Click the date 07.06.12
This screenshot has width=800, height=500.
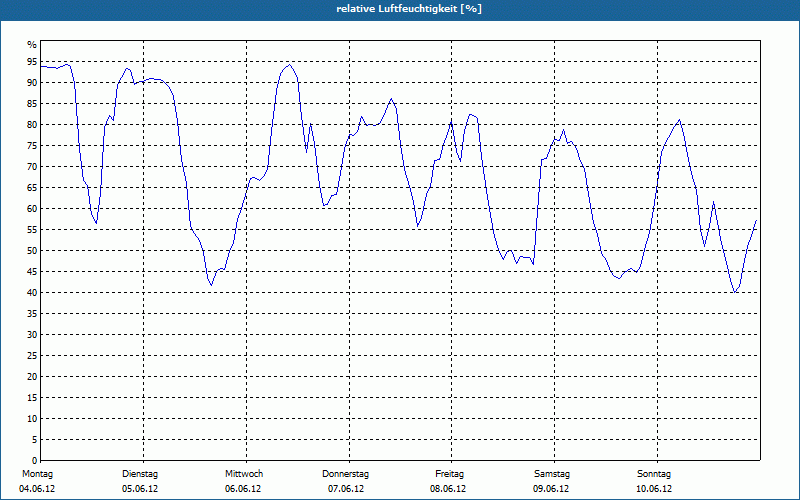click(x=346, y=489)
